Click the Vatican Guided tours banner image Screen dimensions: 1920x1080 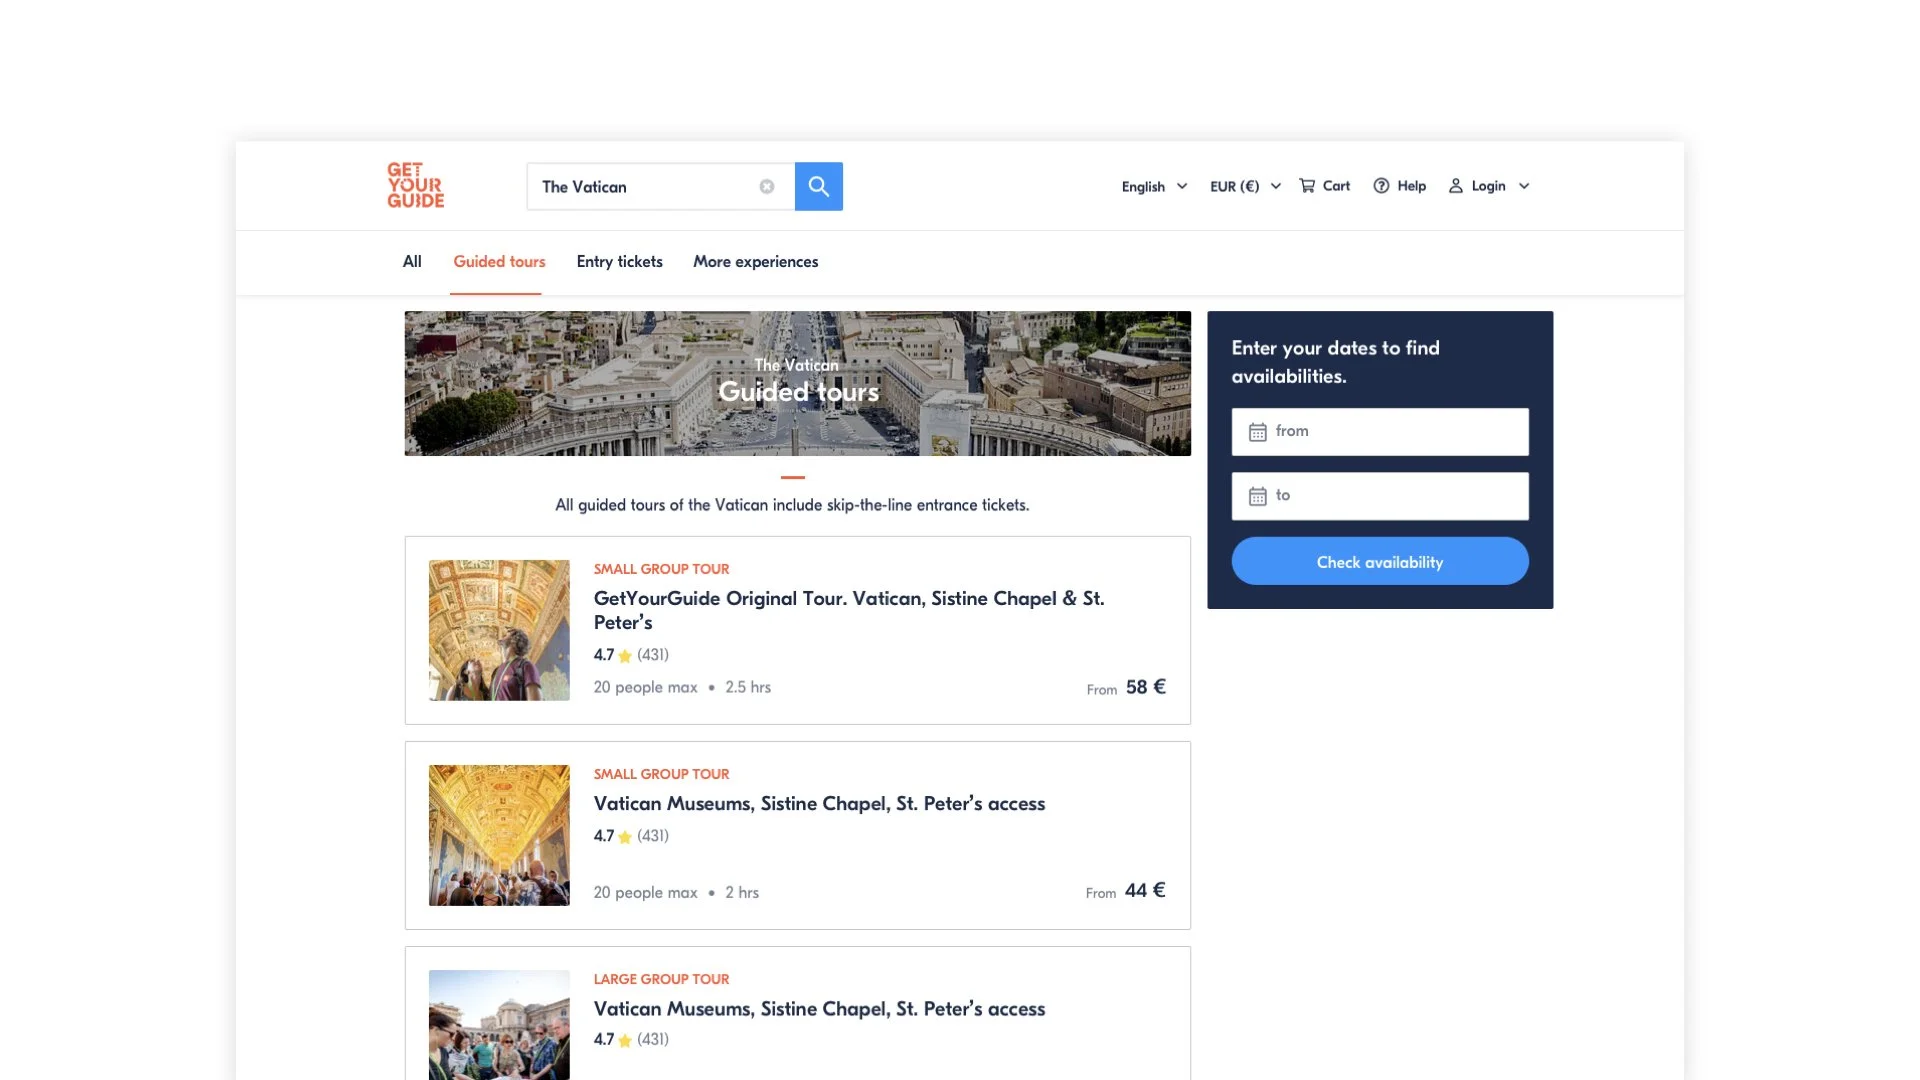pos(797,383)
